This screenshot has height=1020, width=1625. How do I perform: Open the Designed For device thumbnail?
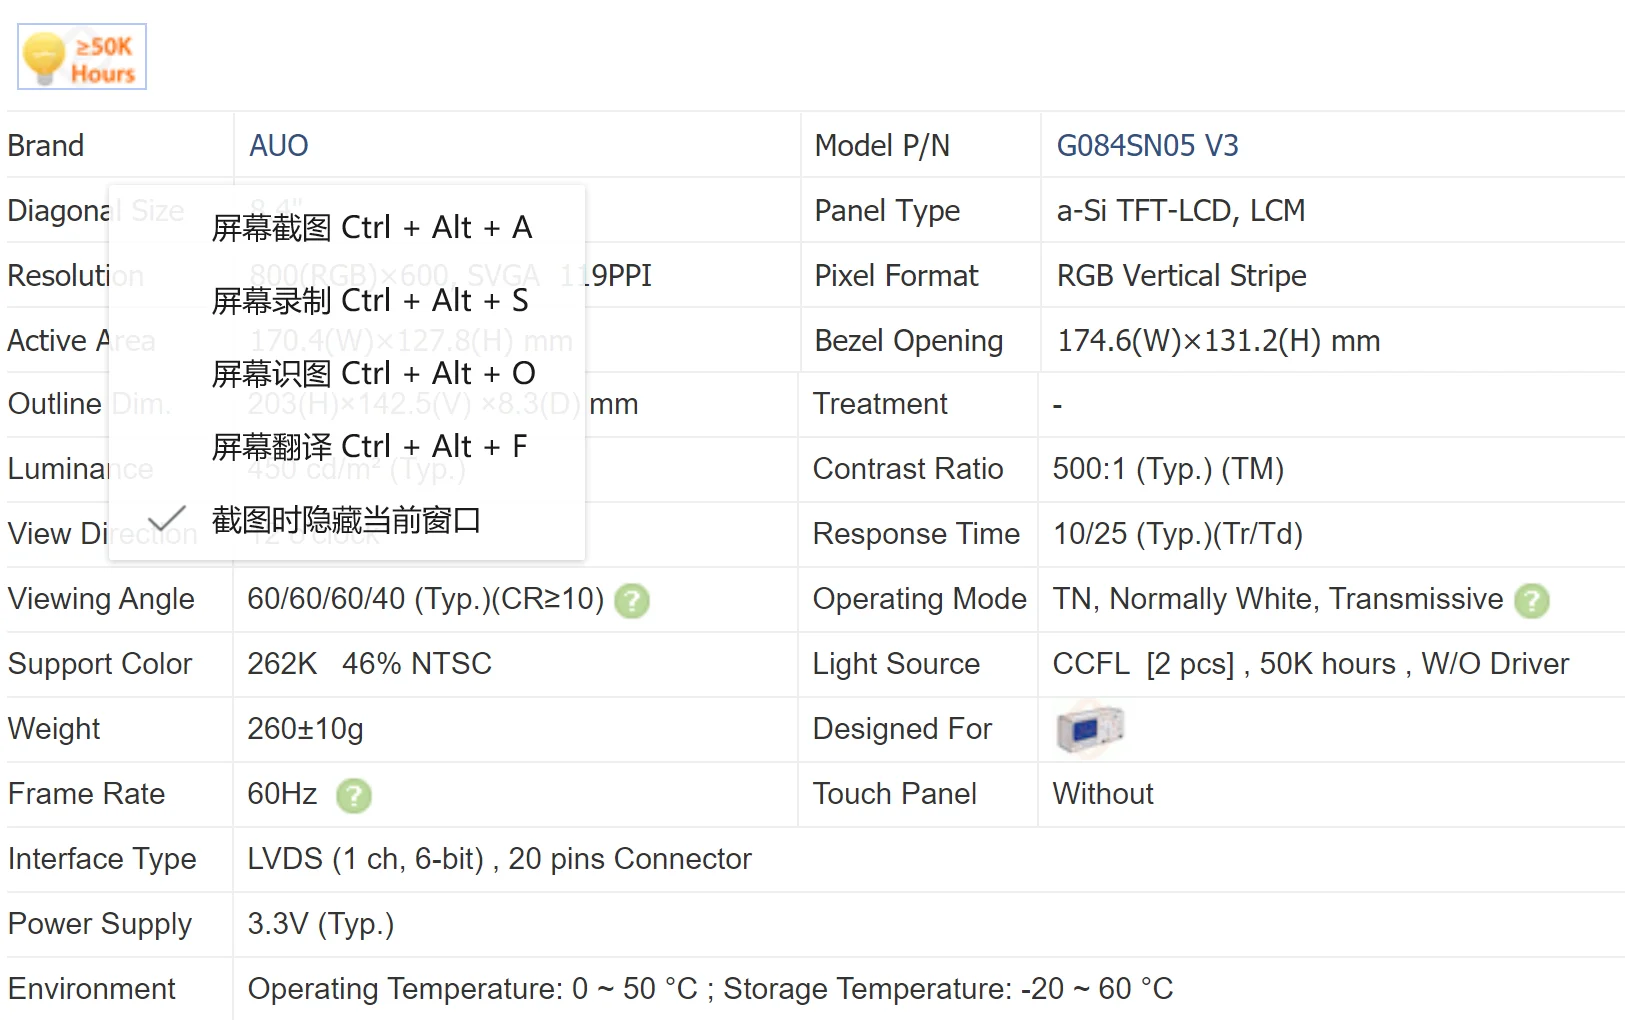1089,728
